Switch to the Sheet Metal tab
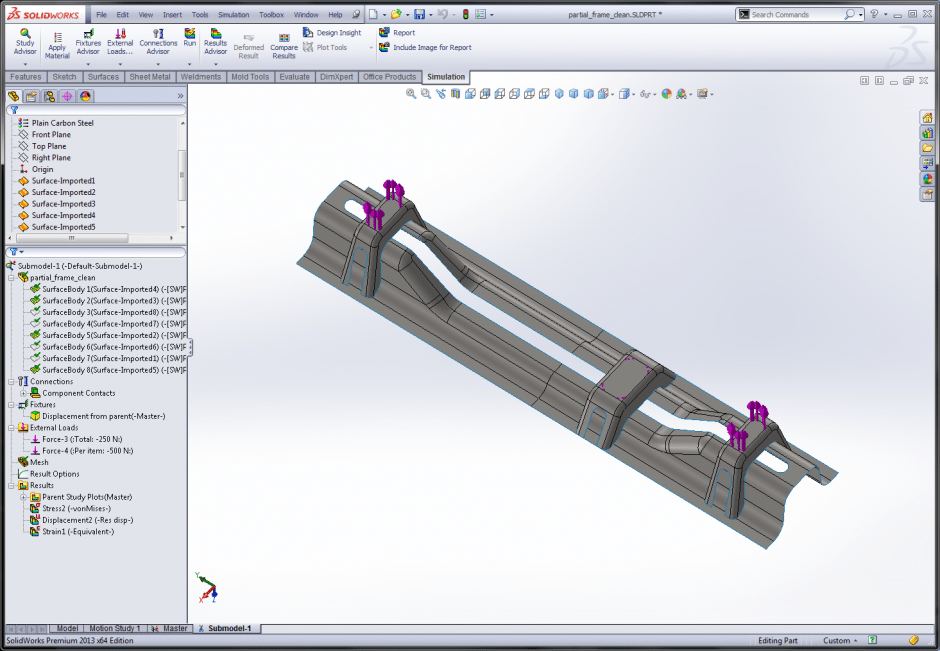 coord(150,77)
